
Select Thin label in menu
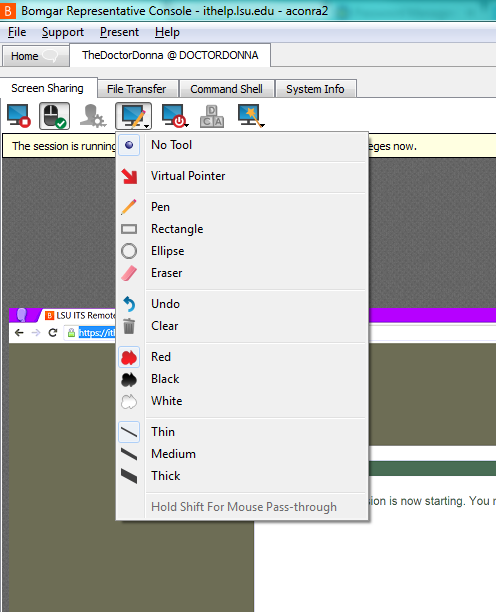point(163,432)
